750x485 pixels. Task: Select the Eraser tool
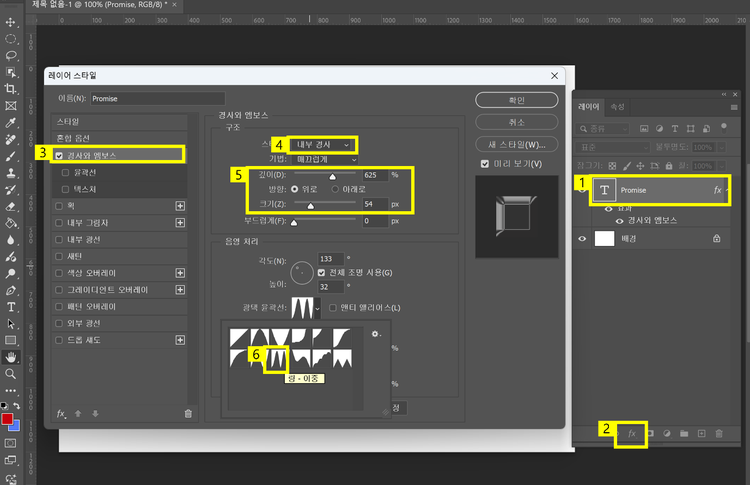11,207
